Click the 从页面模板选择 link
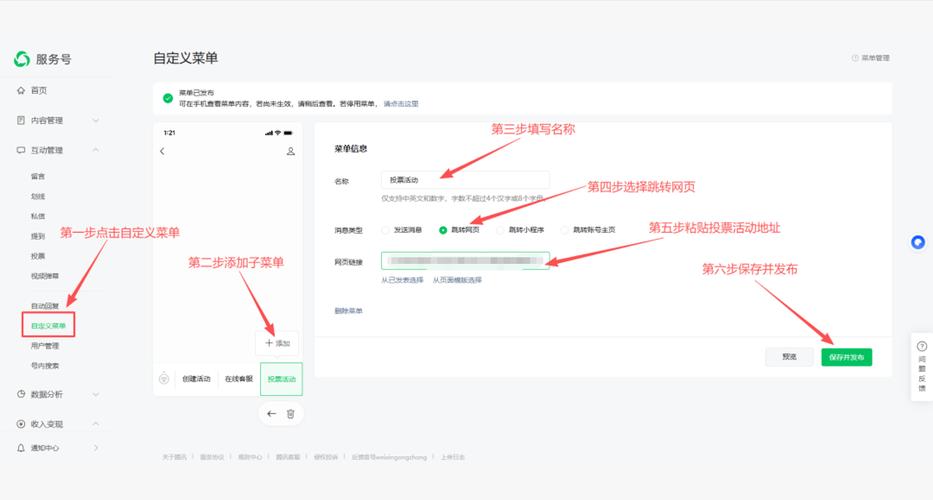Screen dimensions: 933x500 (457, 280)
